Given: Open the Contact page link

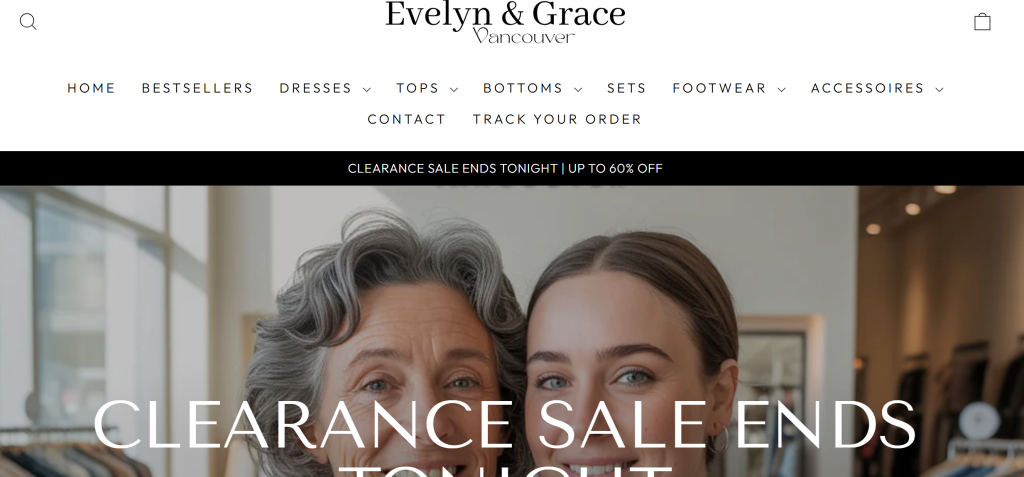Looking at the screenshot, I should (x=407, y=120).
